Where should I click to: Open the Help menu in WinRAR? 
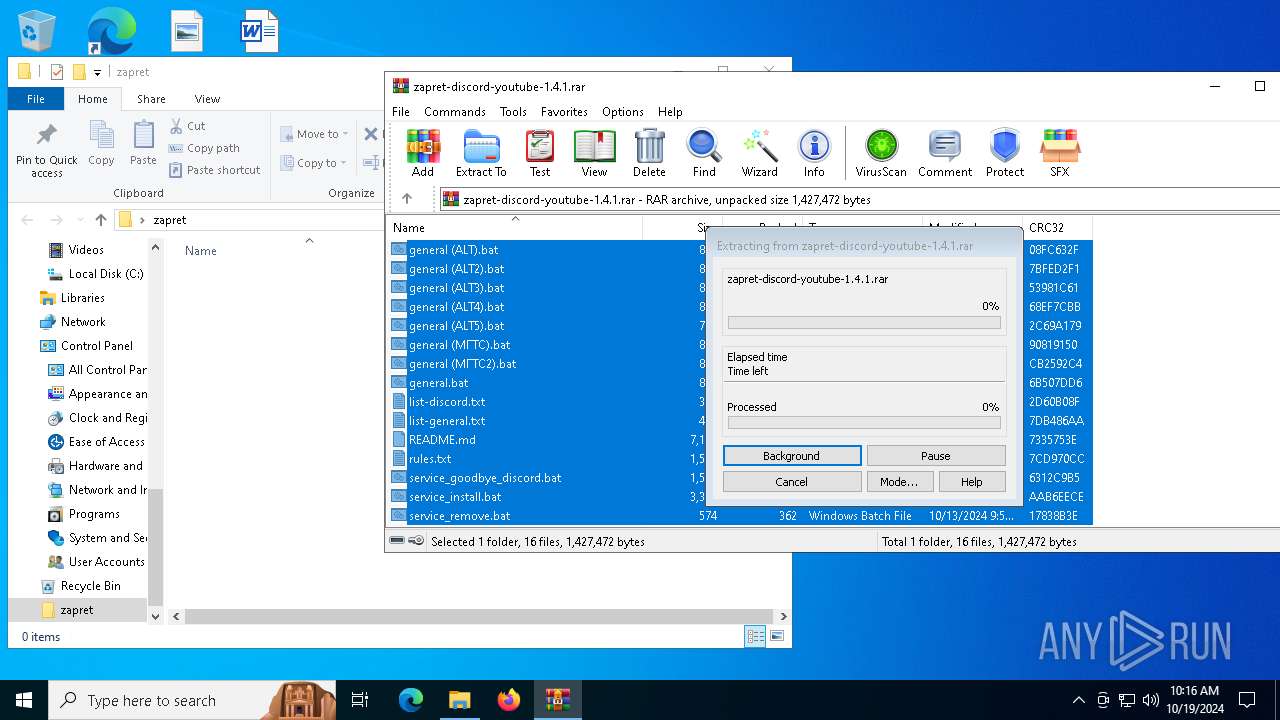coord(670,112)
